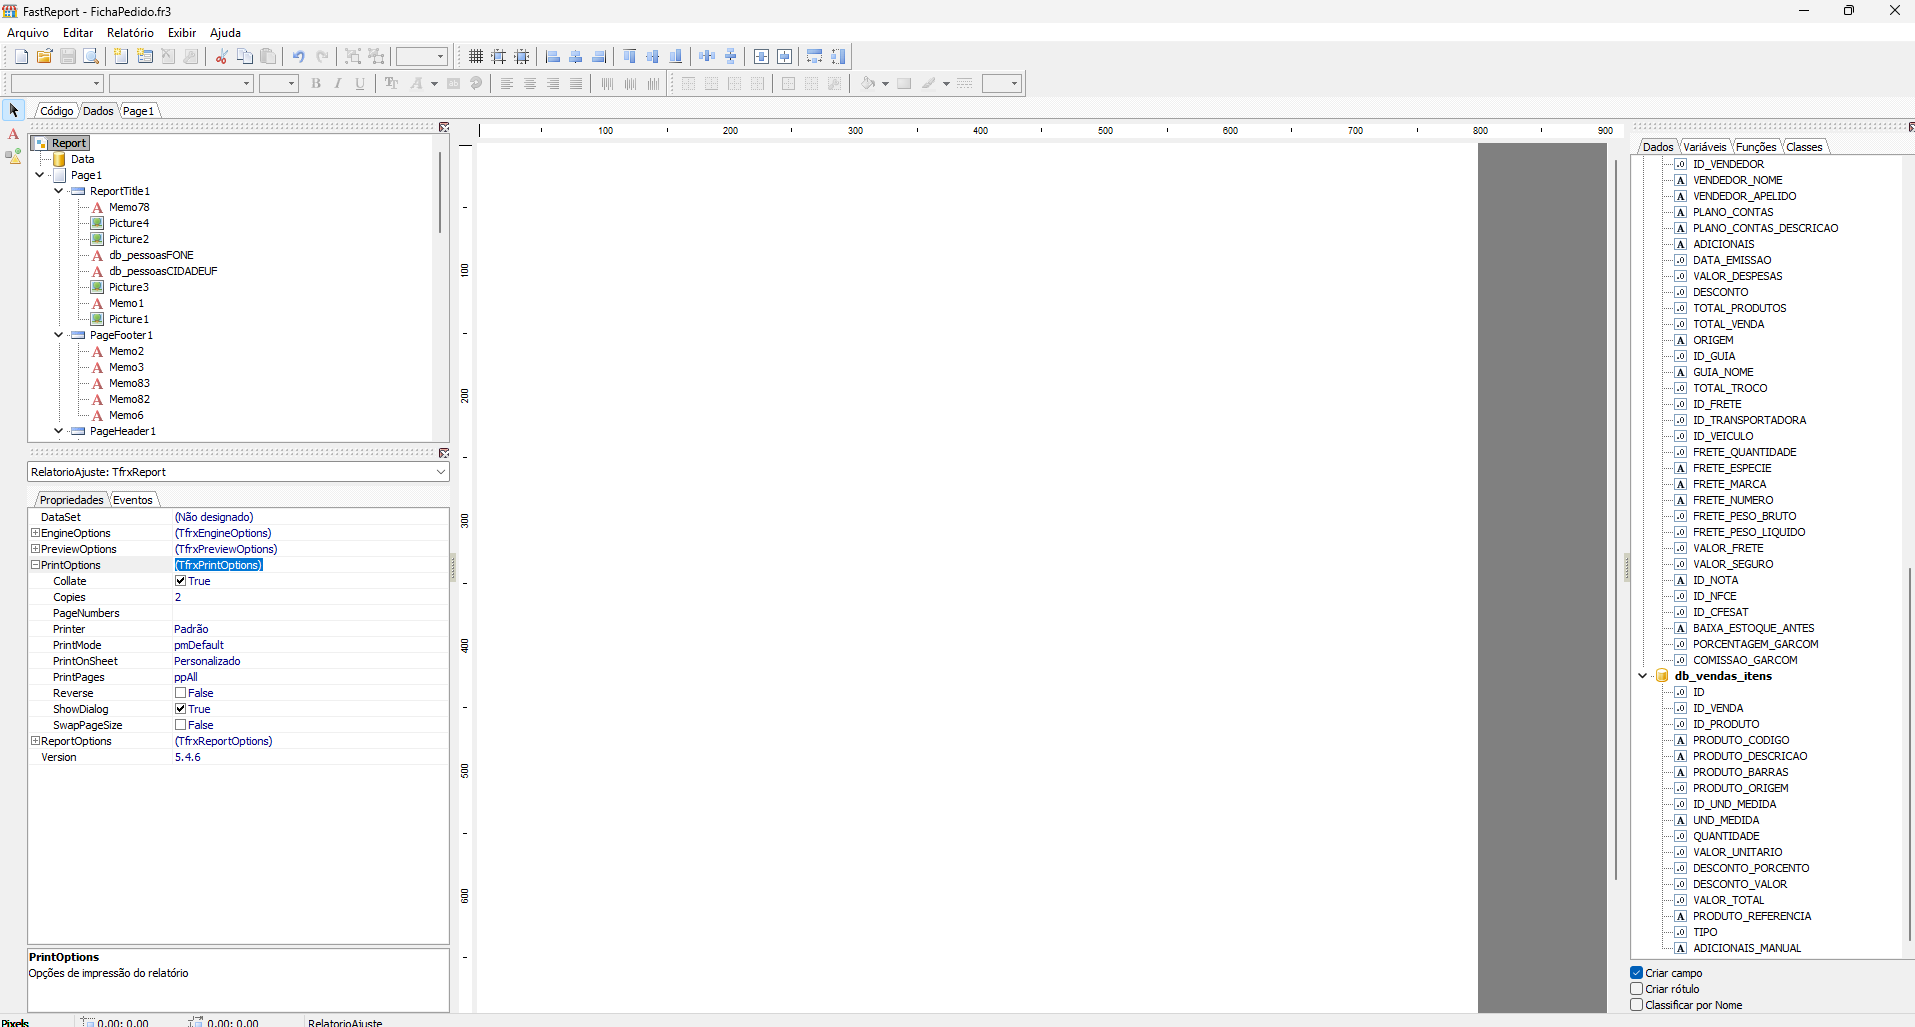
Task: Toggle the Show Grid icon
Action: (476, 56)
